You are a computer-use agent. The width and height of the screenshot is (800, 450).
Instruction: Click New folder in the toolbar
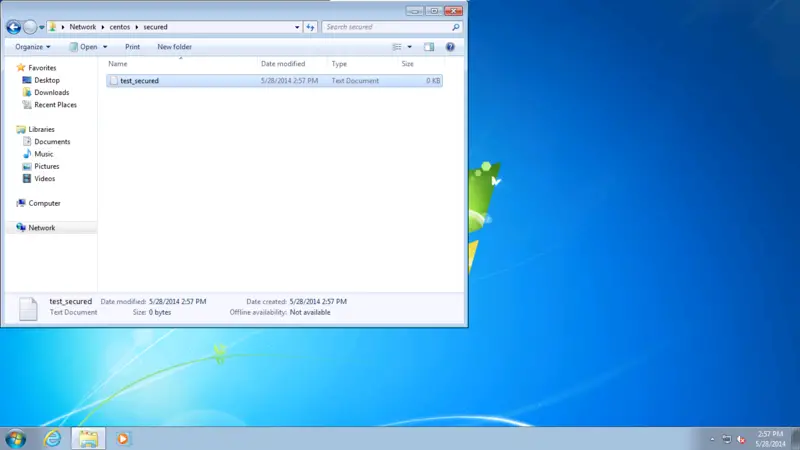pyautogui.click(x=174, y=47)
